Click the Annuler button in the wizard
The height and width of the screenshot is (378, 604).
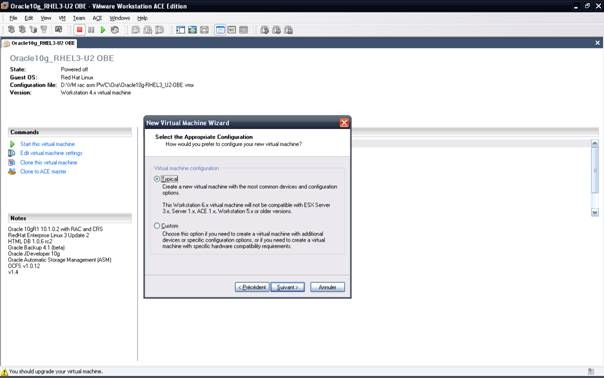[327, 287]
